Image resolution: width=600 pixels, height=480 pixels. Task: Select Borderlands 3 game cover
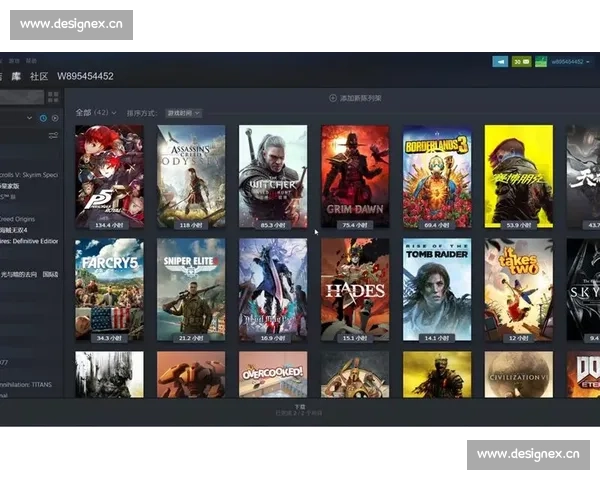437,175
